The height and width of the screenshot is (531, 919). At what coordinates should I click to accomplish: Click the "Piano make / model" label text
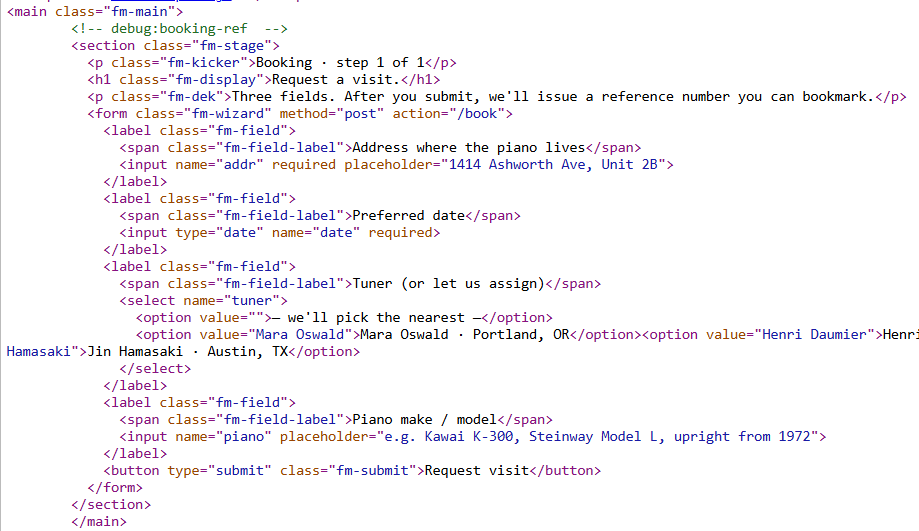pos(424,420)
